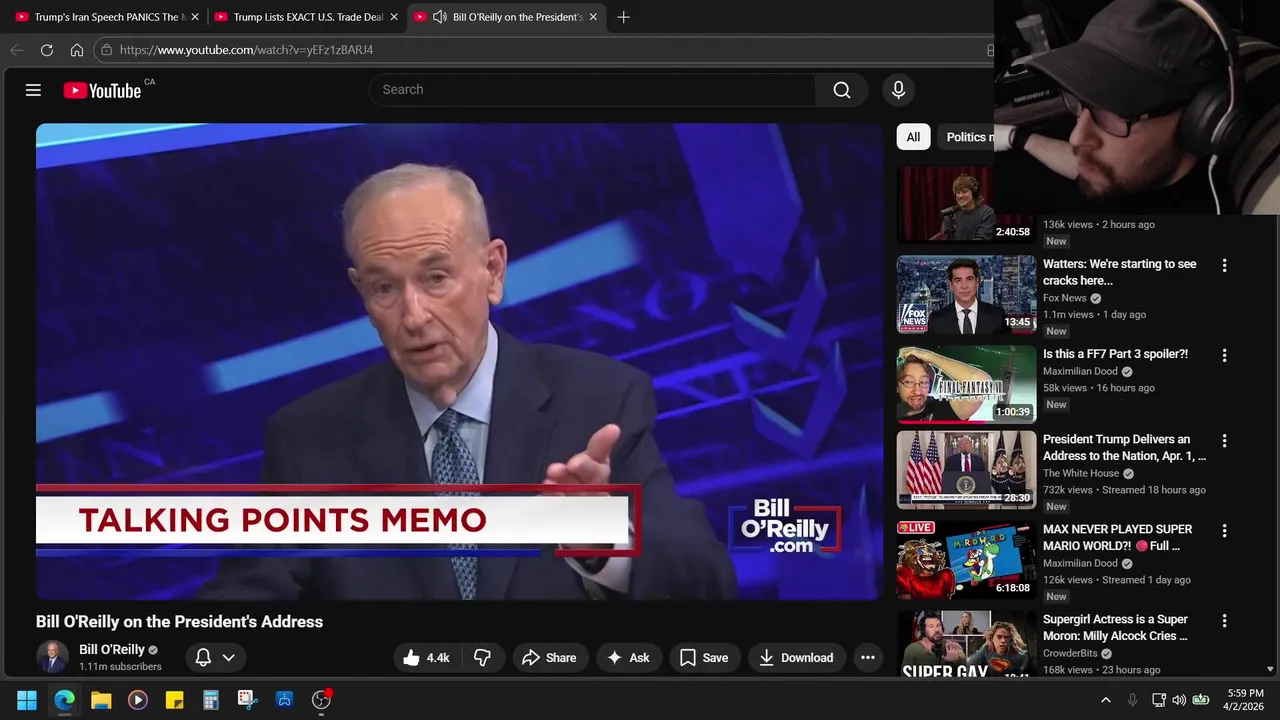The height and width of the screenshot is (720, 1280).
Task: Select the Politics filter chip
Action: pos(966,137)
